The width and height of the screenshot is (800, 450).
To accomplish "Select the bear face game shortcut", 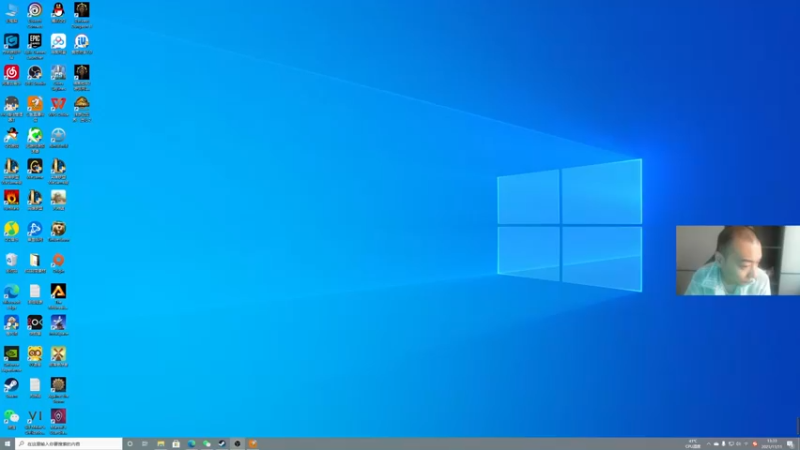I will click(x=58, y=232).
